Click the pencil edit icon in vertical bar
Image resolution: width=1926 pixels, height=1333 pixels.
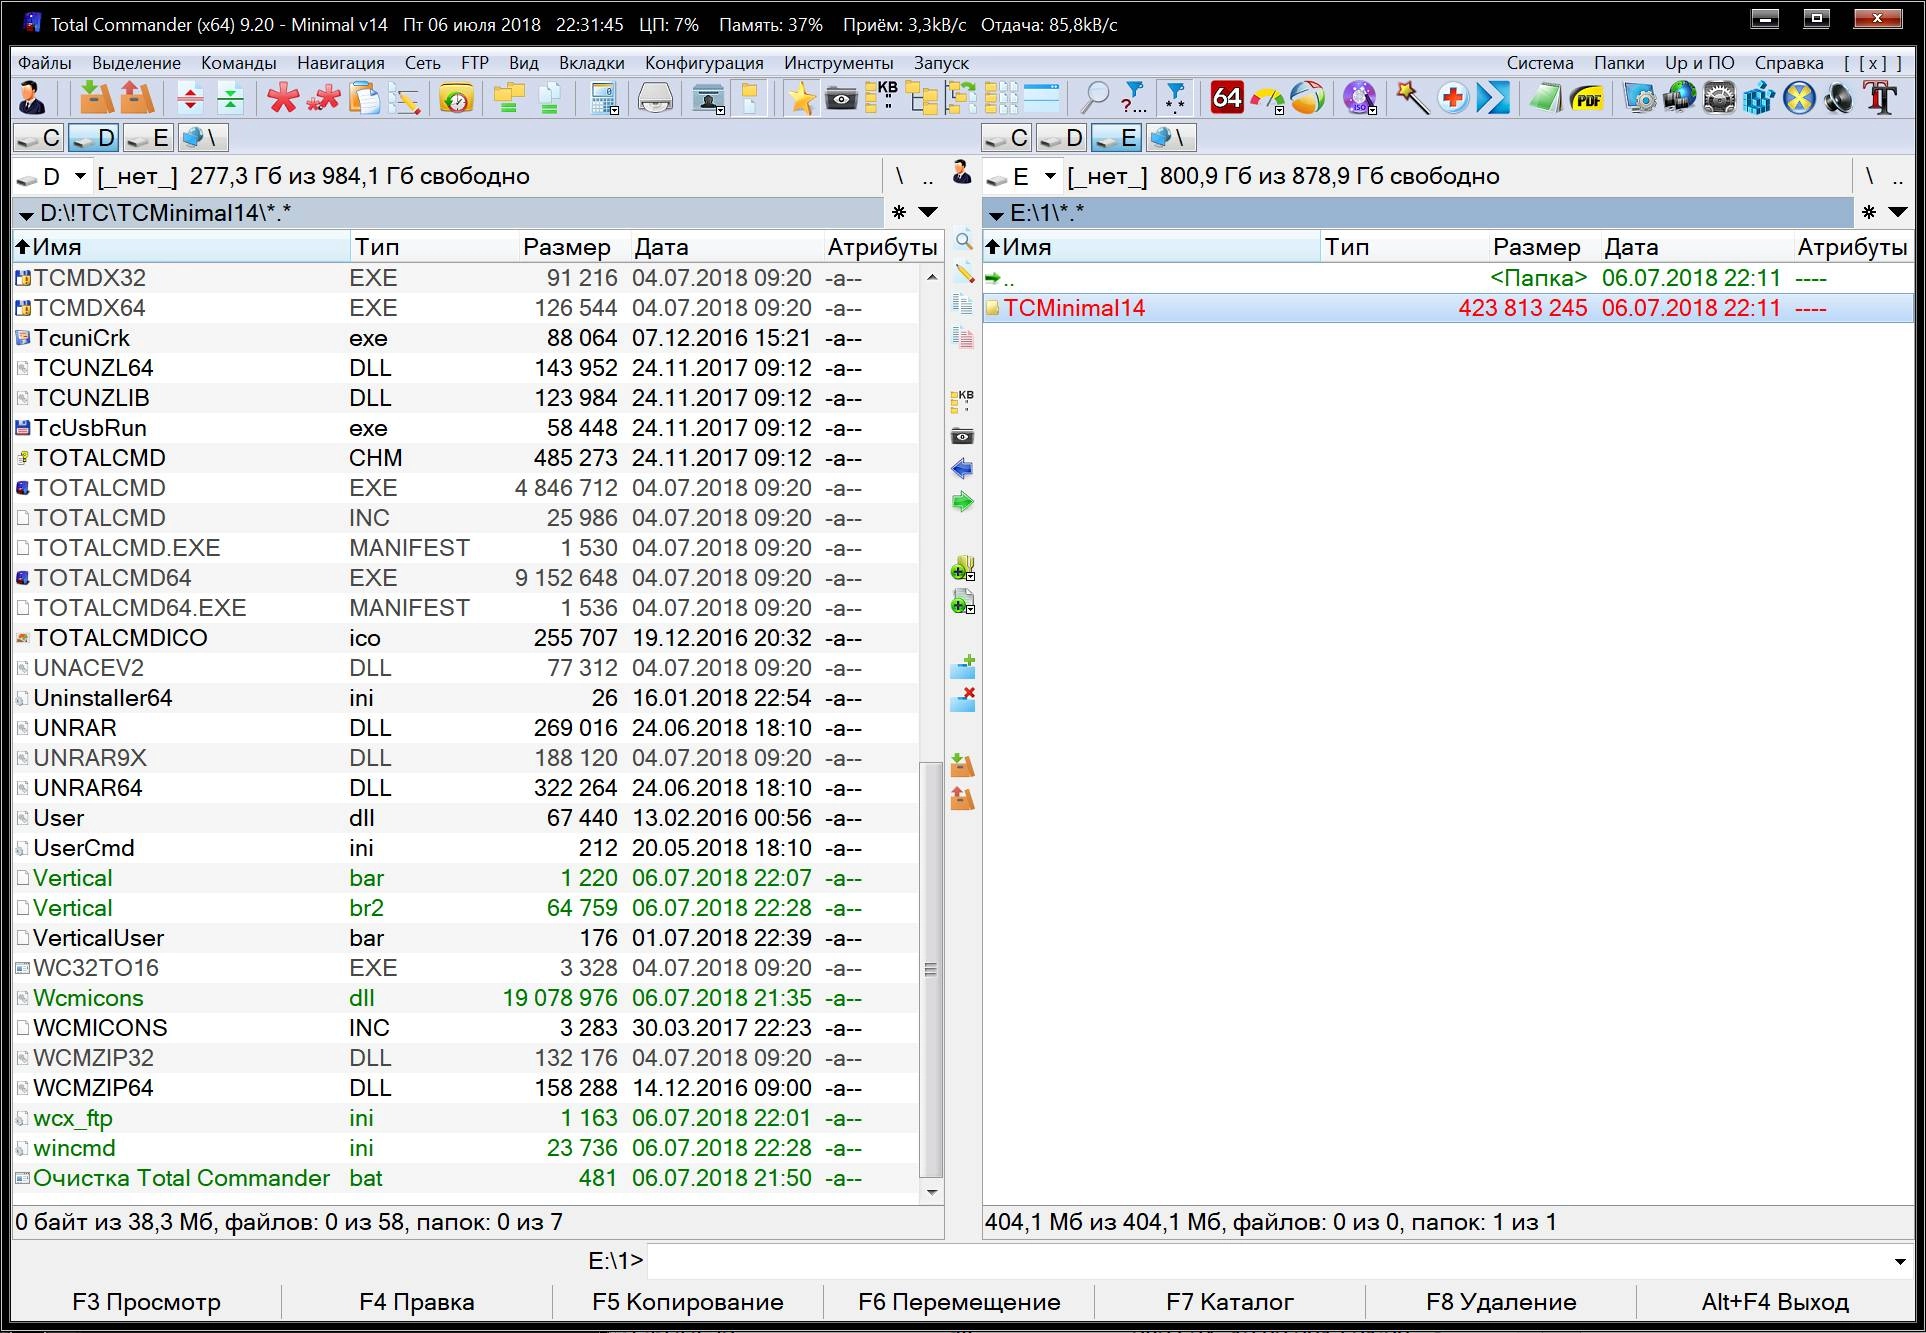(963, 272)
